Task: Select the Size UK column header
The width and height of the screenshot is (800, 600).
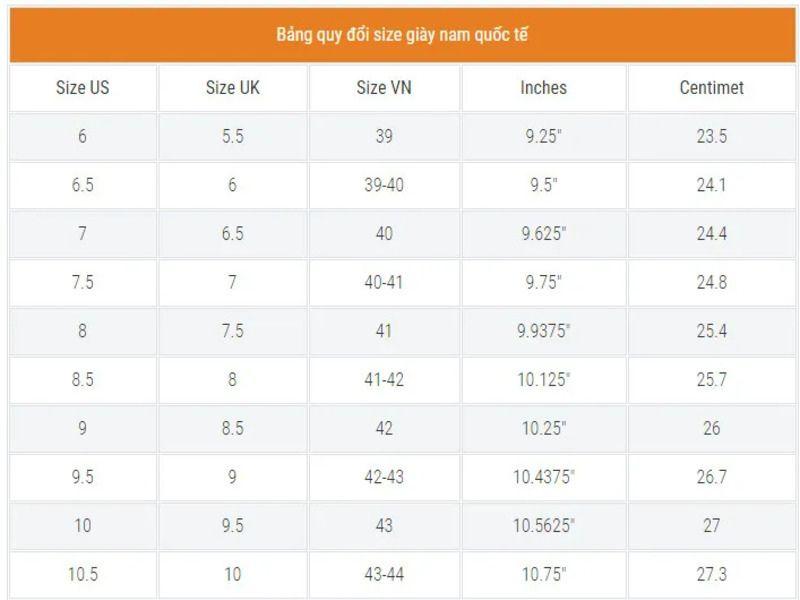Action: [232, 88]
